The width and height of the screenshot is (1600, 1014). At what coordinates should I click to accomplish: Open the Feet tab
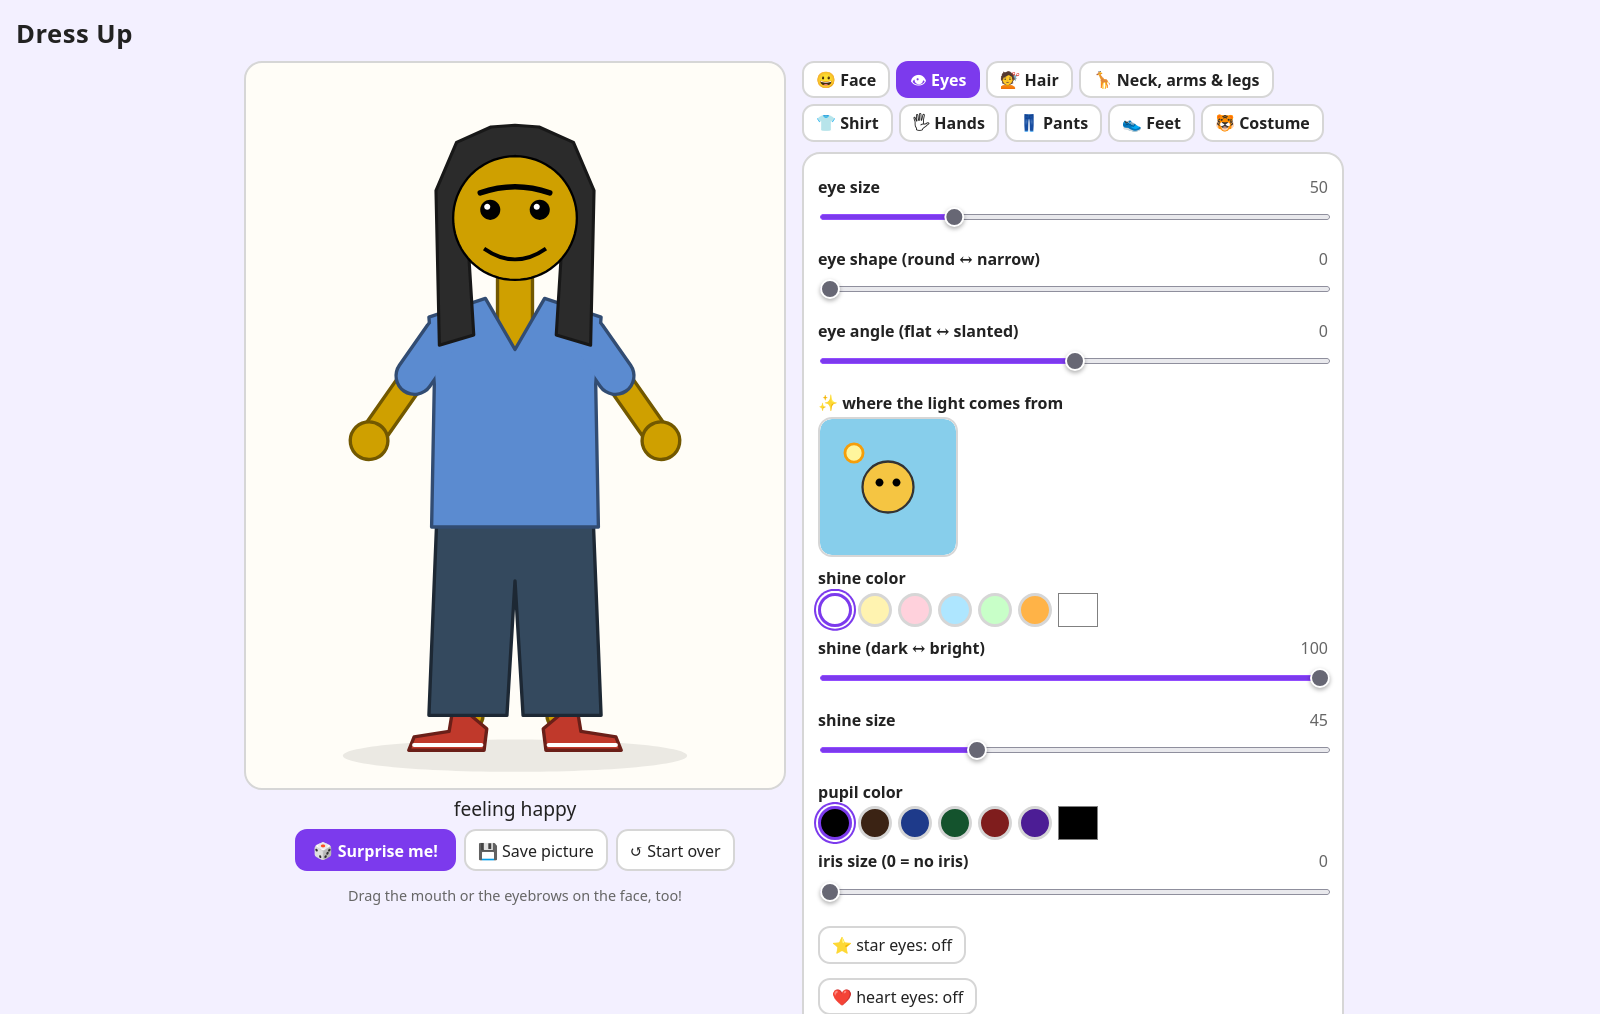(1151, 123)
